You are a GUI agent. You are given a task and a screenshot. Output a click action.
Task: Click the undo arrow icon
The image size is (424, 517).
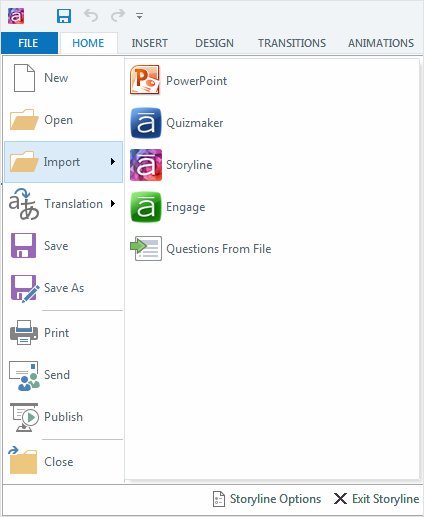pyautogui.click(x=91, y=15)
